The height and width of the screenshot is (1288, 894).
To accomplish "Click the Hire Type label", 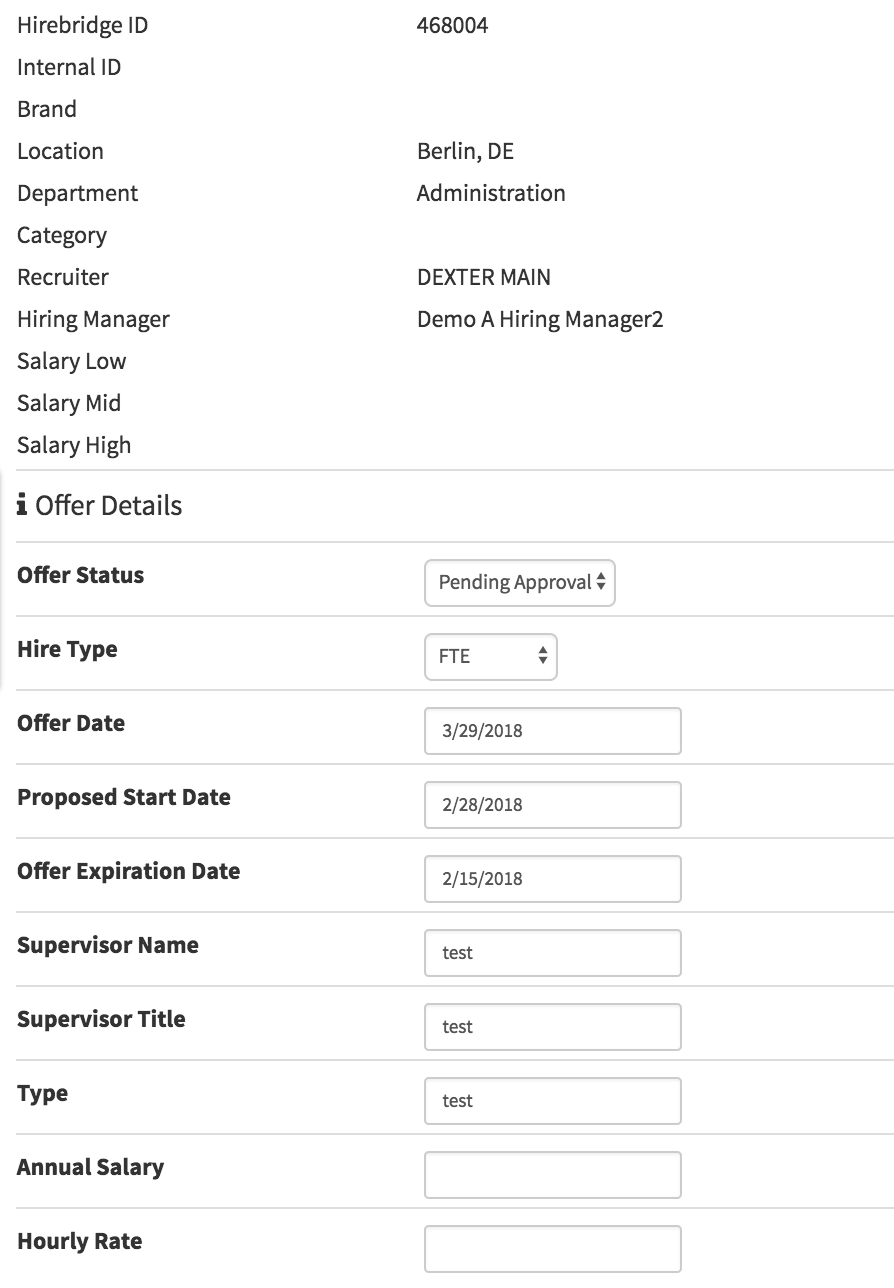I will coord(67,650).
